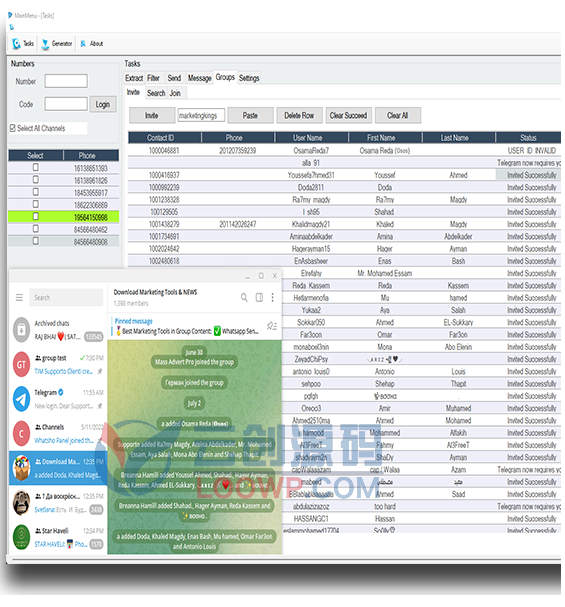Click the Invite button

tap(152, 115)
